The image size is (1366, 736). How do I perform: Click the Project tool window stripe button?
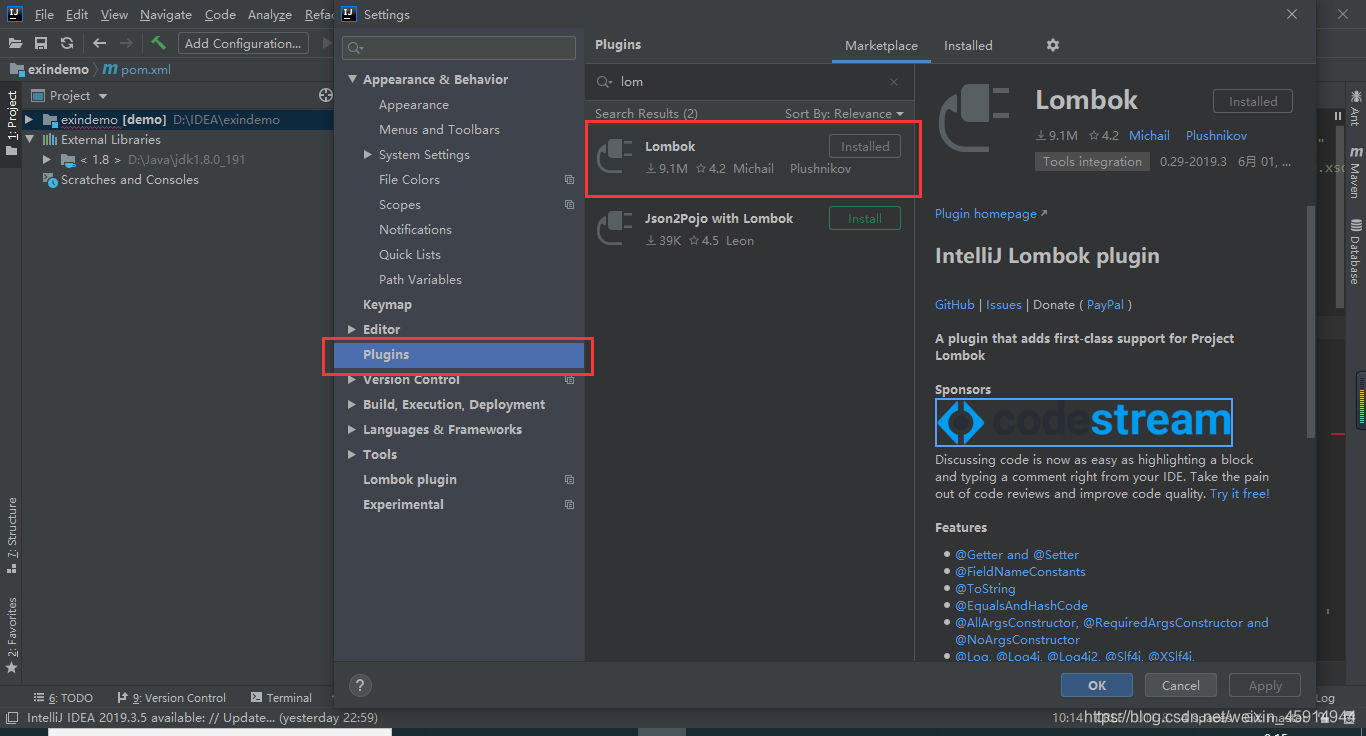[12, 123]
